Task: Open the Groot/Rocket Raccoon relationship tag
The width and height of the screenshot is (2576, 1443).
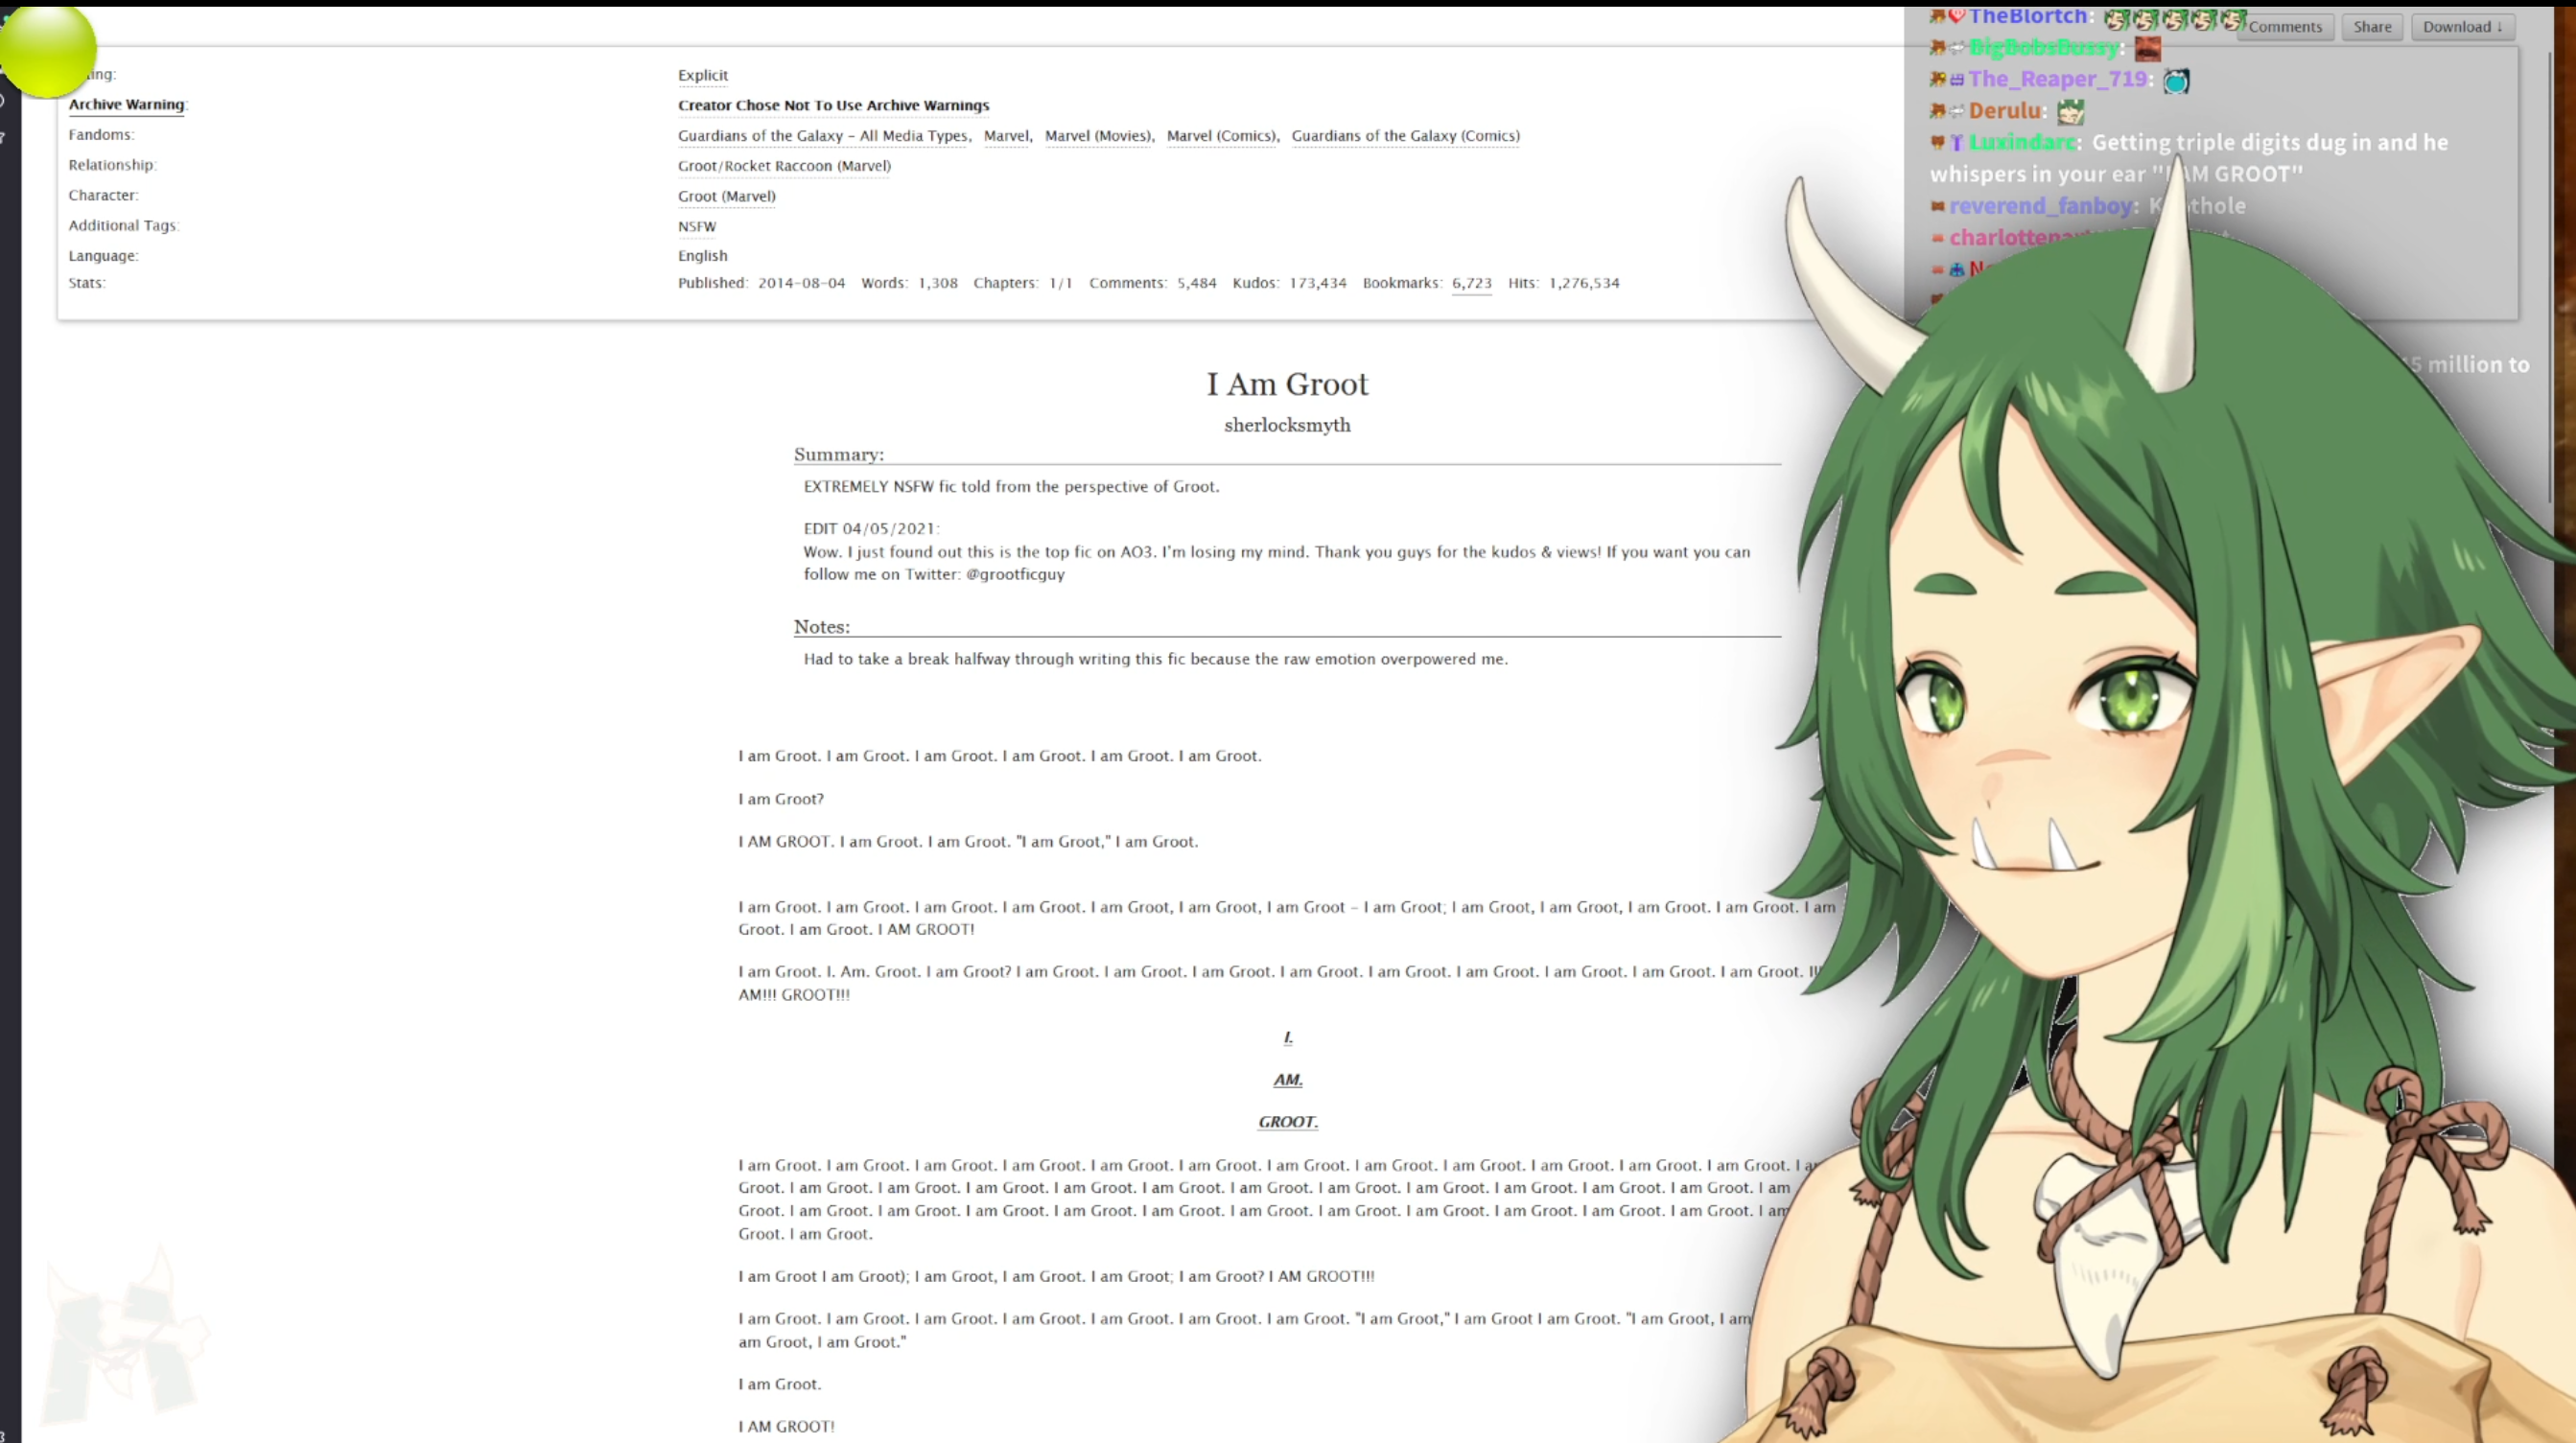Action: [x=783, y=166]
